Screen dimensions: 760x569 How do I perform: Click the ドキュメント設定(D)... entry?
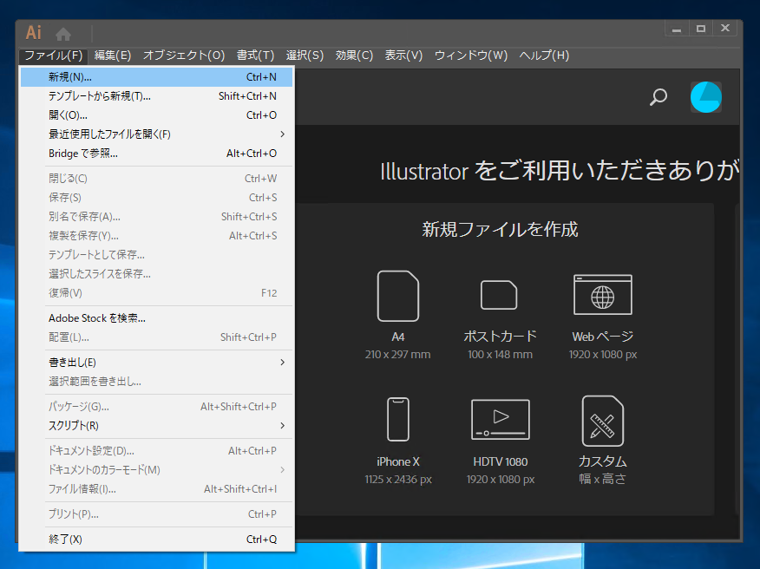[x=157, y=451]
